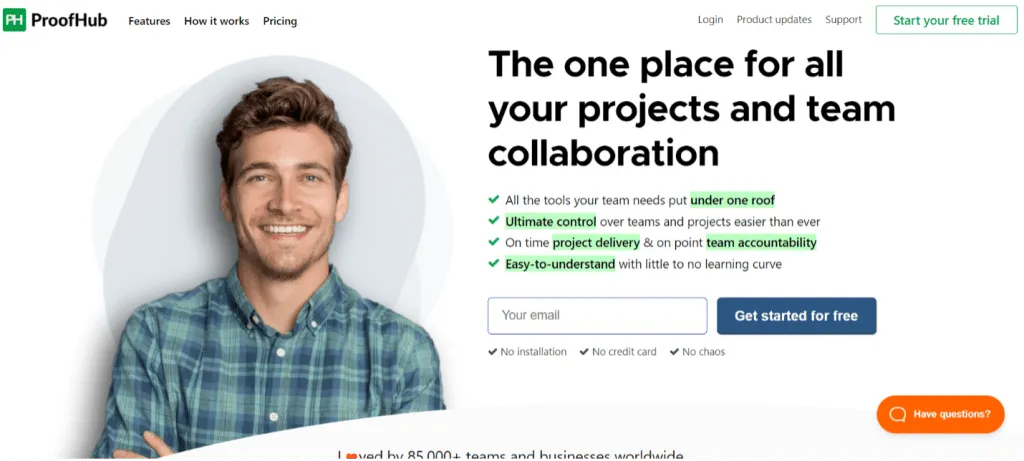Open the chat bubble icon in Have questions
This screenshot has height=461, width=1024.
click(x=899, y=414)
